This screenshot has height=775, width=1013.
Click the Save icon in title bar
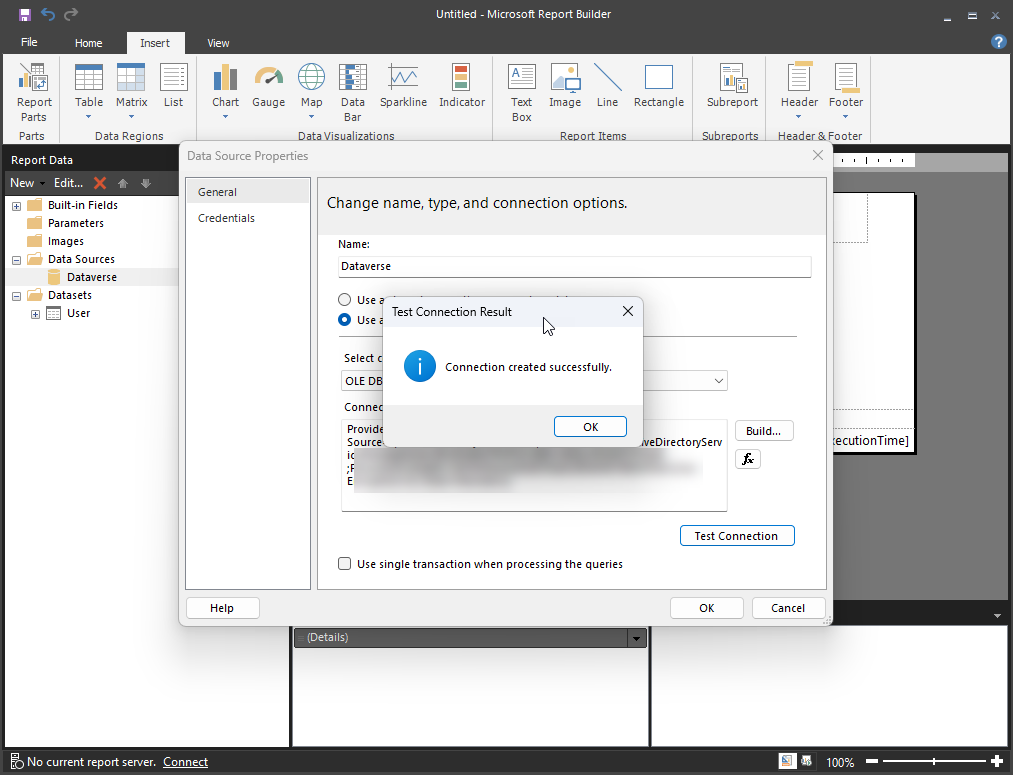click(x=25, y=14)
